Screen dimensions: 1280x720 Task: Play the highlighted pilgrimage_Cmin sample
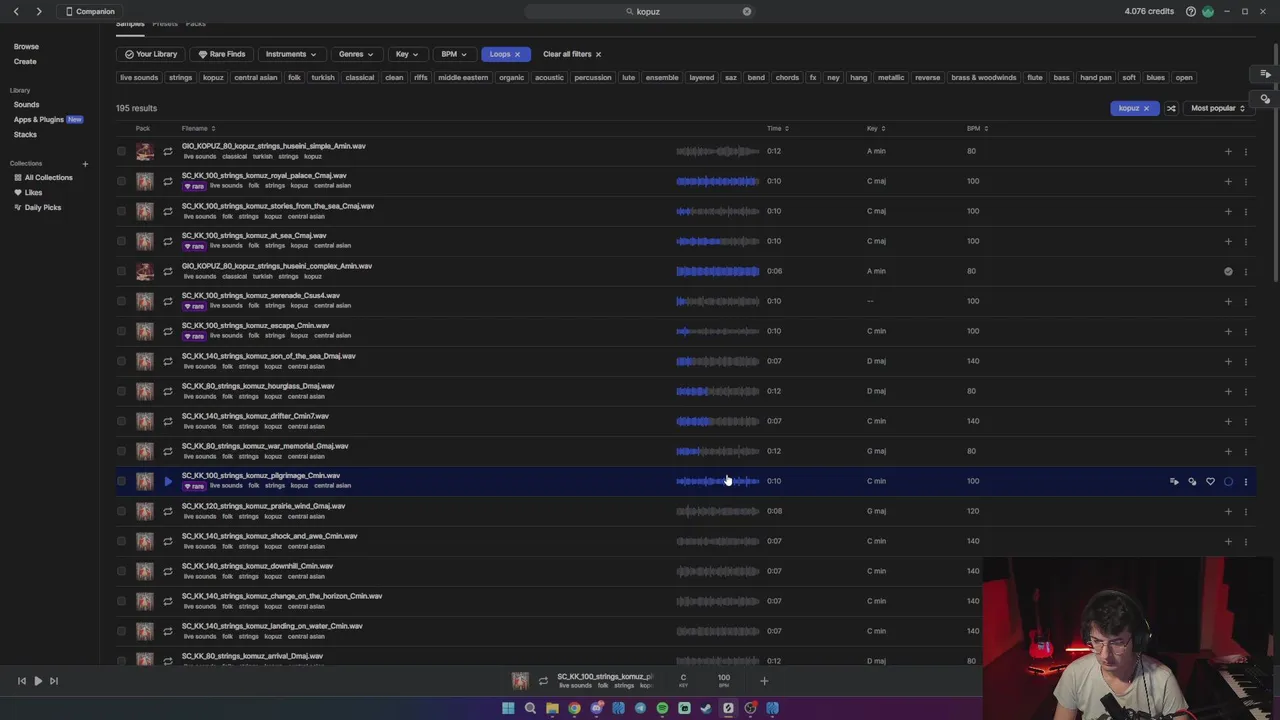pos(167,481)
